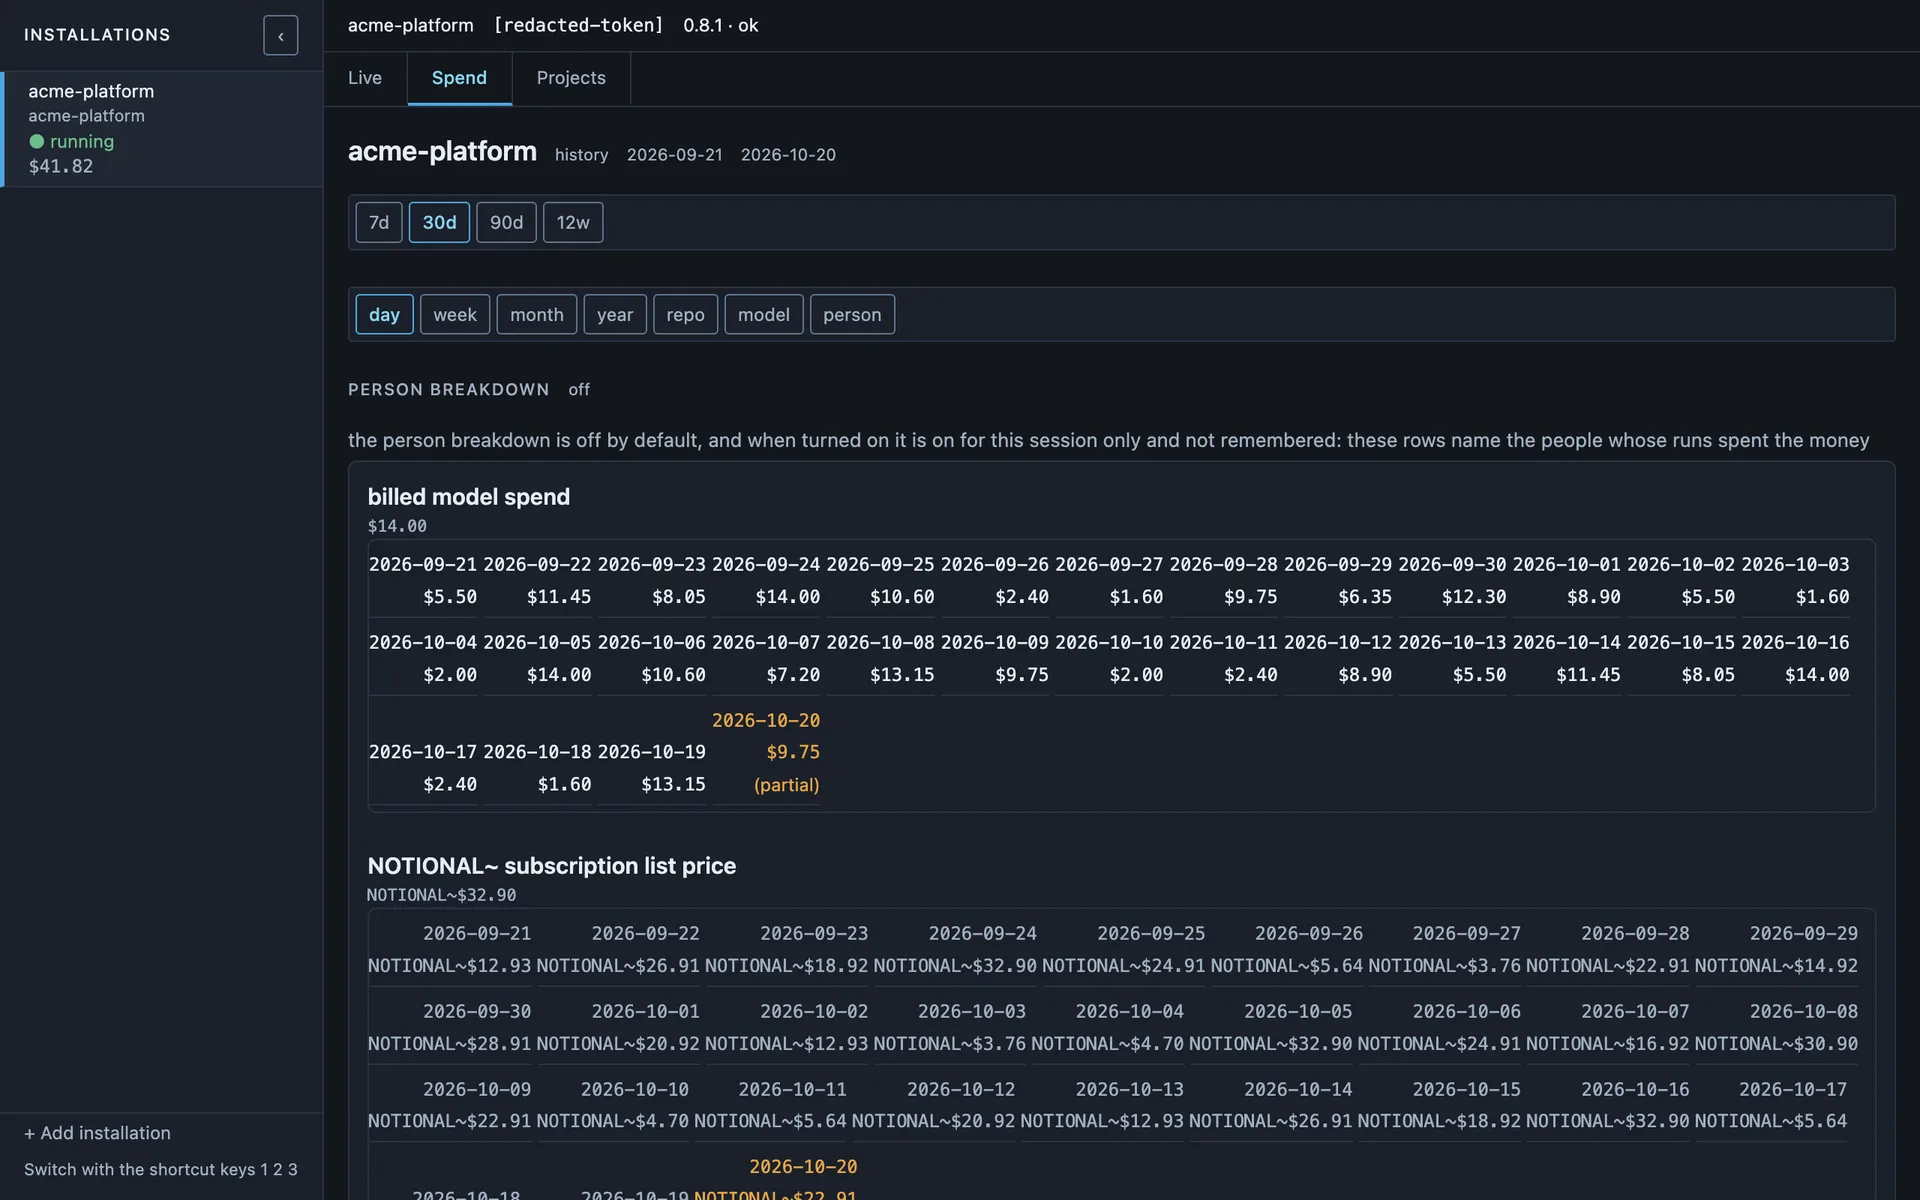
Task: Click the end date 2026-10-20 in header
Action: click(x=788, y=155)
